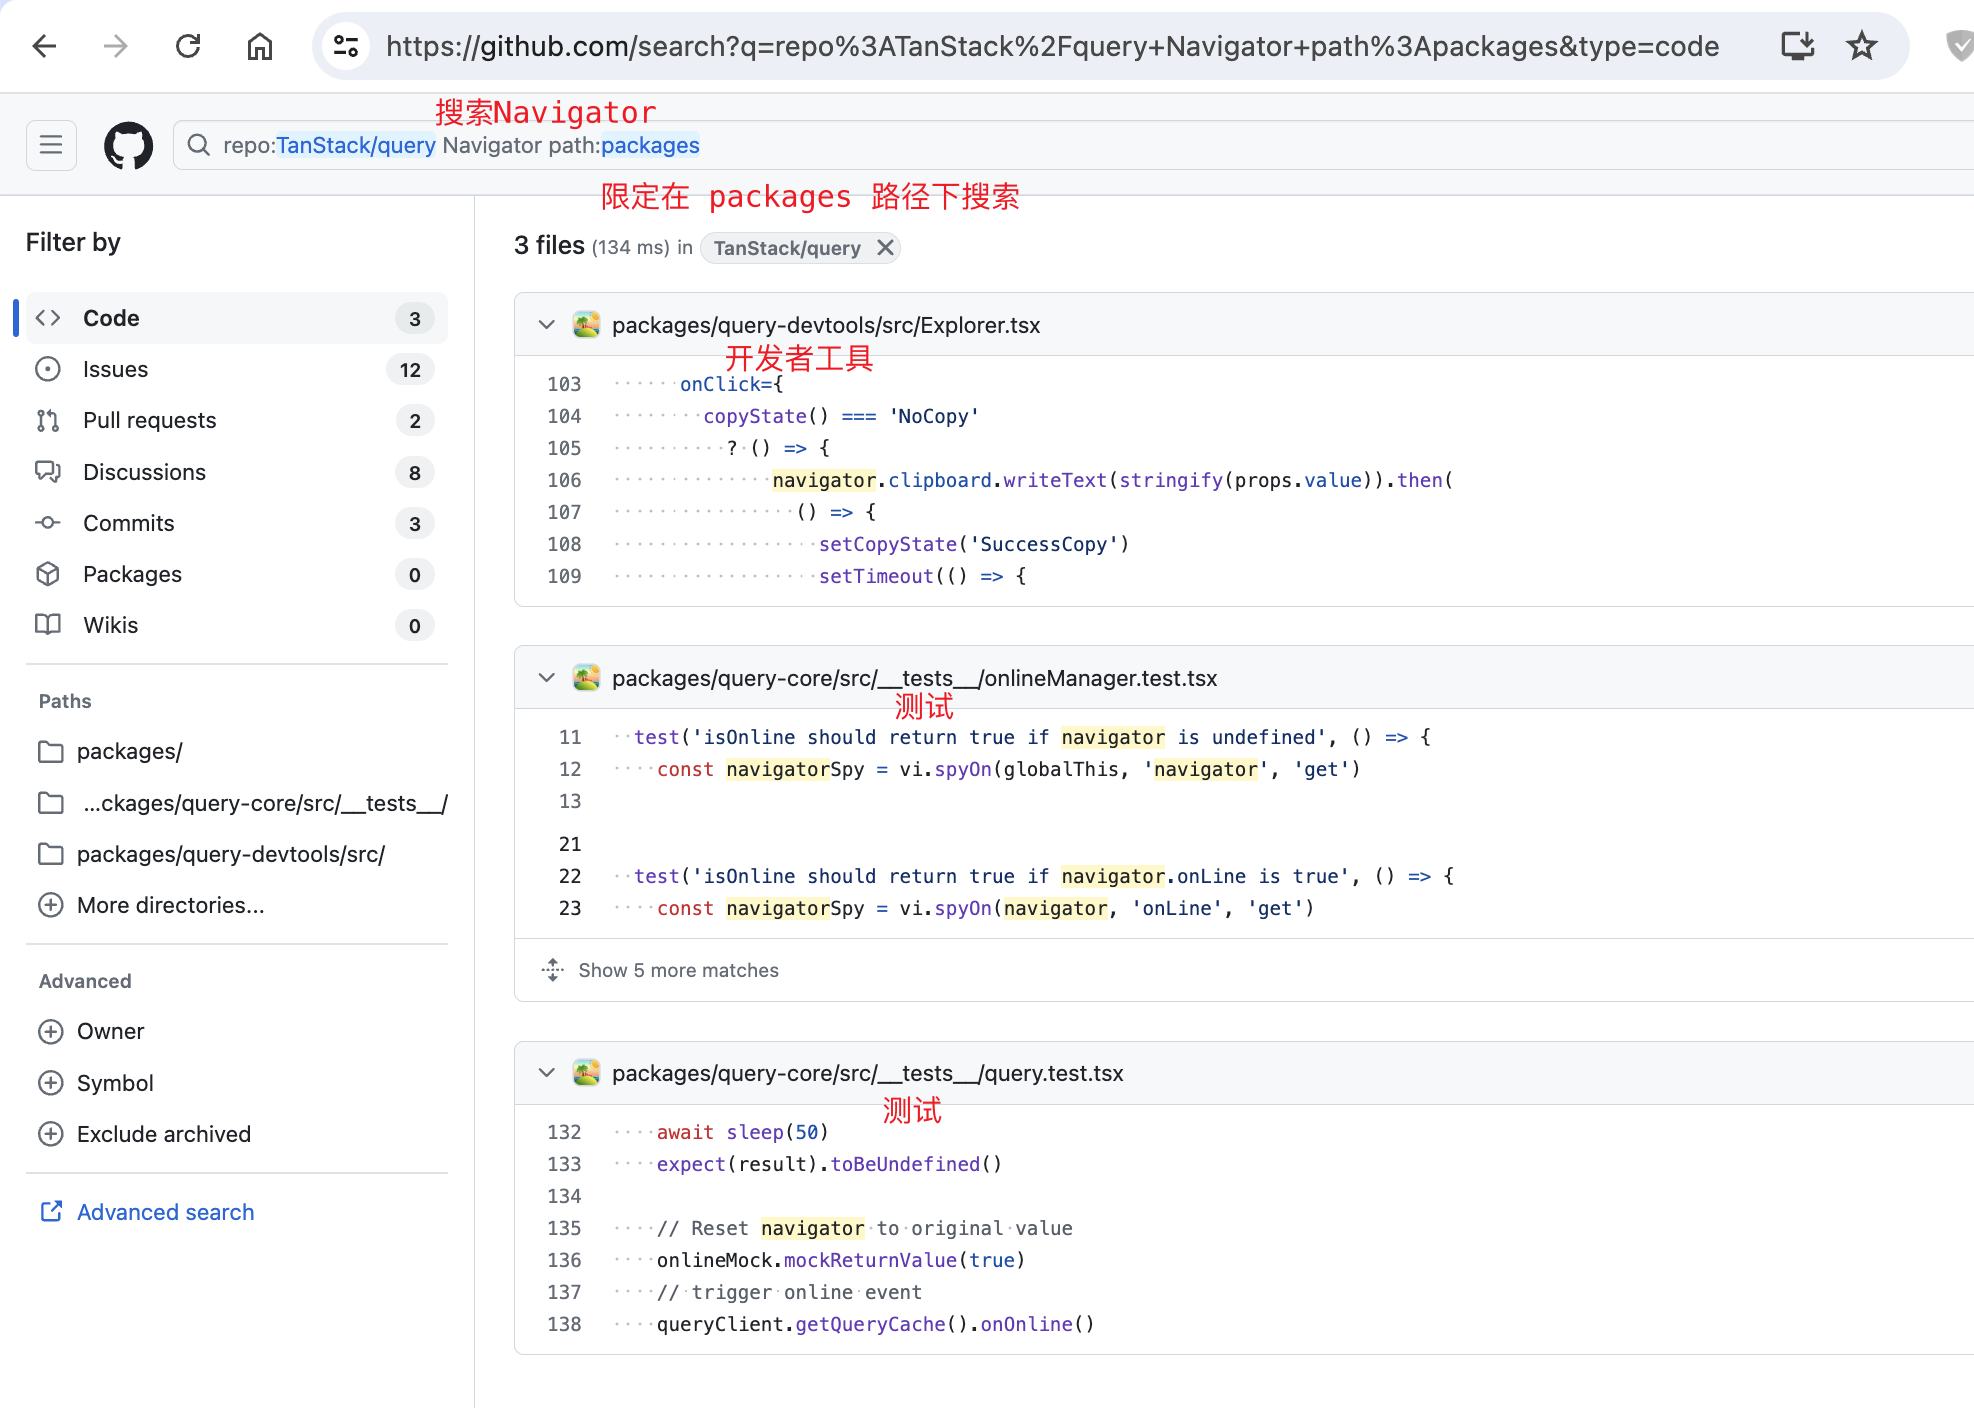Enable the Exclude archived filter
The width and height of the screenshot is (1974, 1408).
click(x=163, y=1134)
